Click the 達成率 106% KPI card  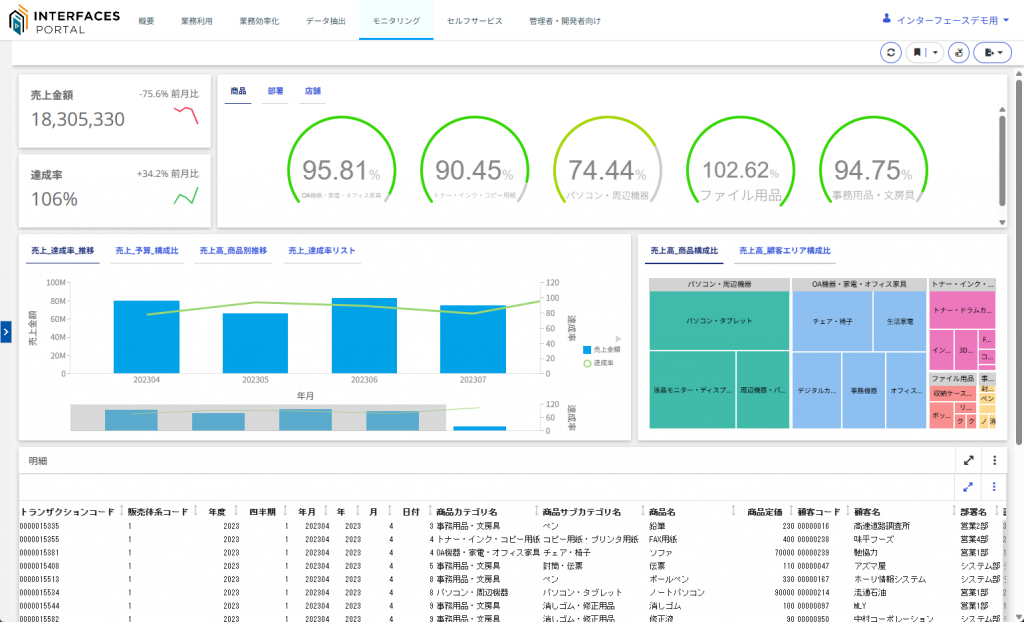[115, 191]
